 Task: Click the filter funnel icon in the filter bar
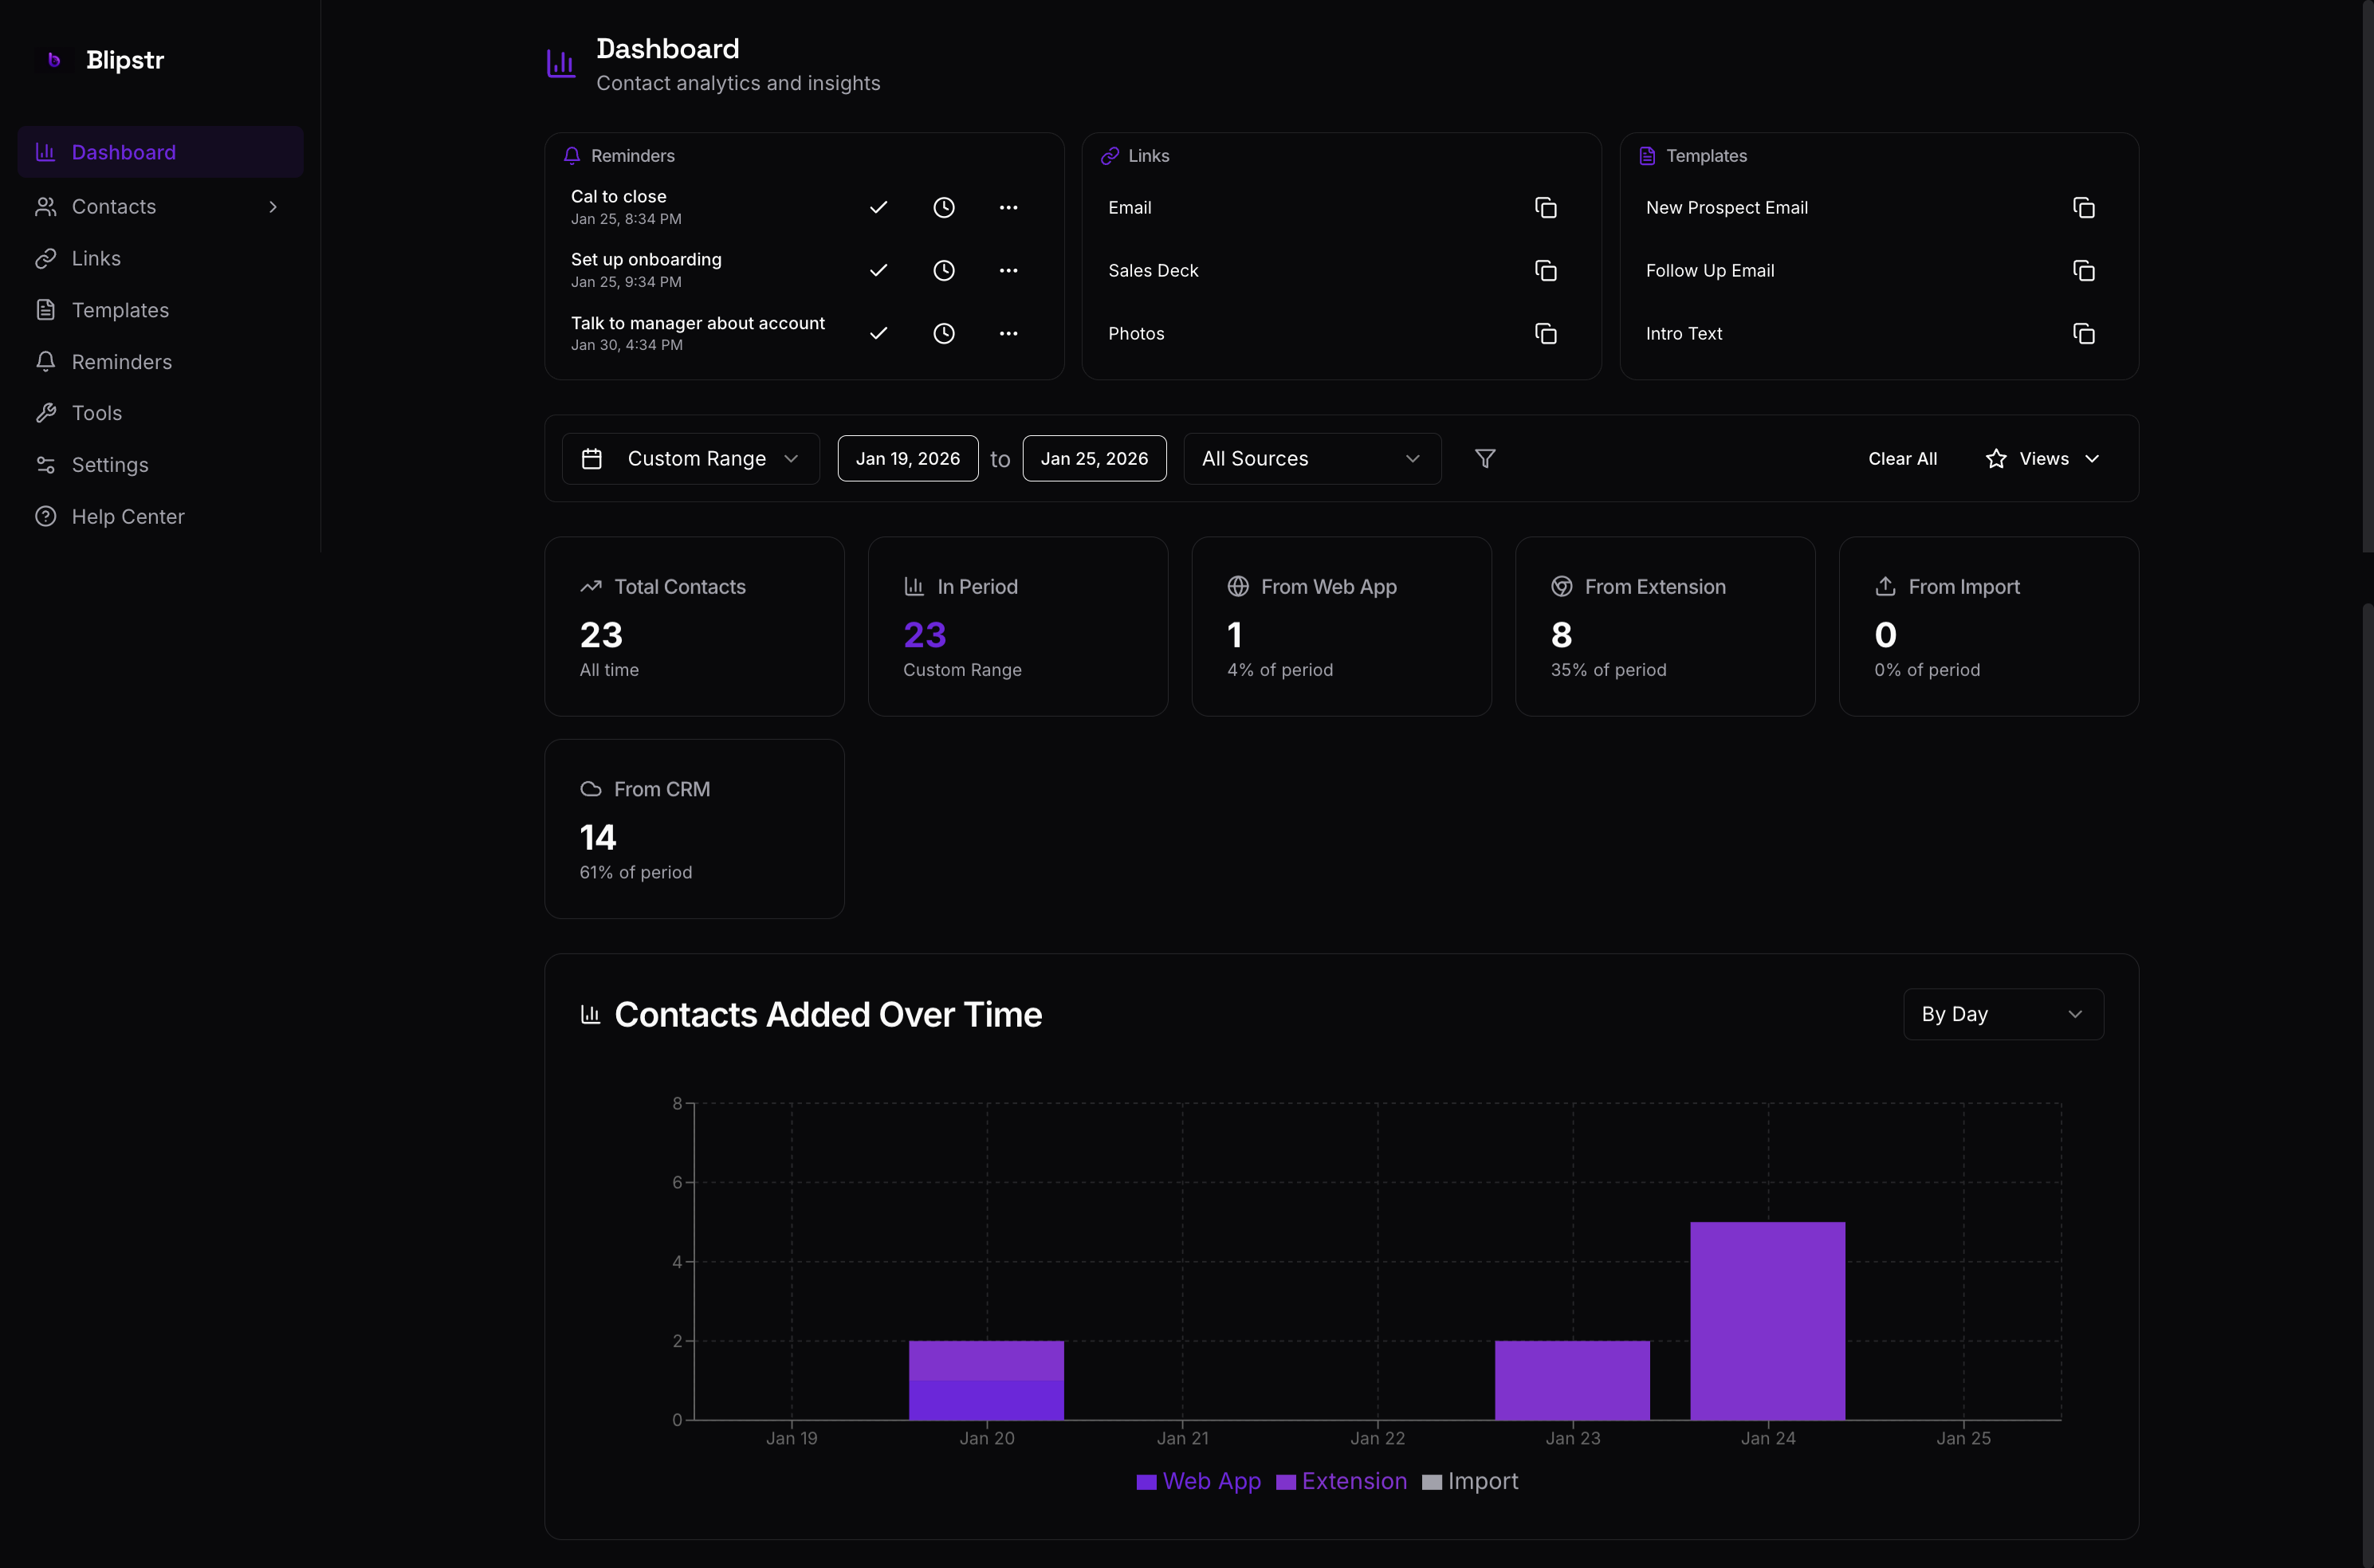pos(1484,458)
